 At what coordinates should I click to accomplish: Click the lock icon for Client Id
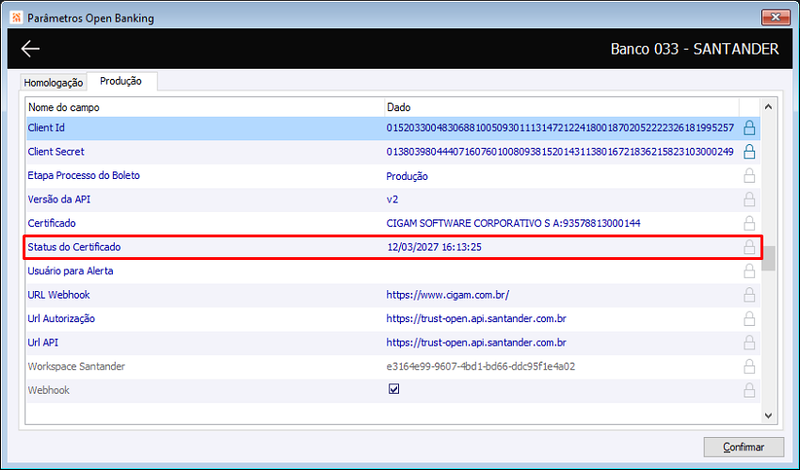[x=749, y=128]
